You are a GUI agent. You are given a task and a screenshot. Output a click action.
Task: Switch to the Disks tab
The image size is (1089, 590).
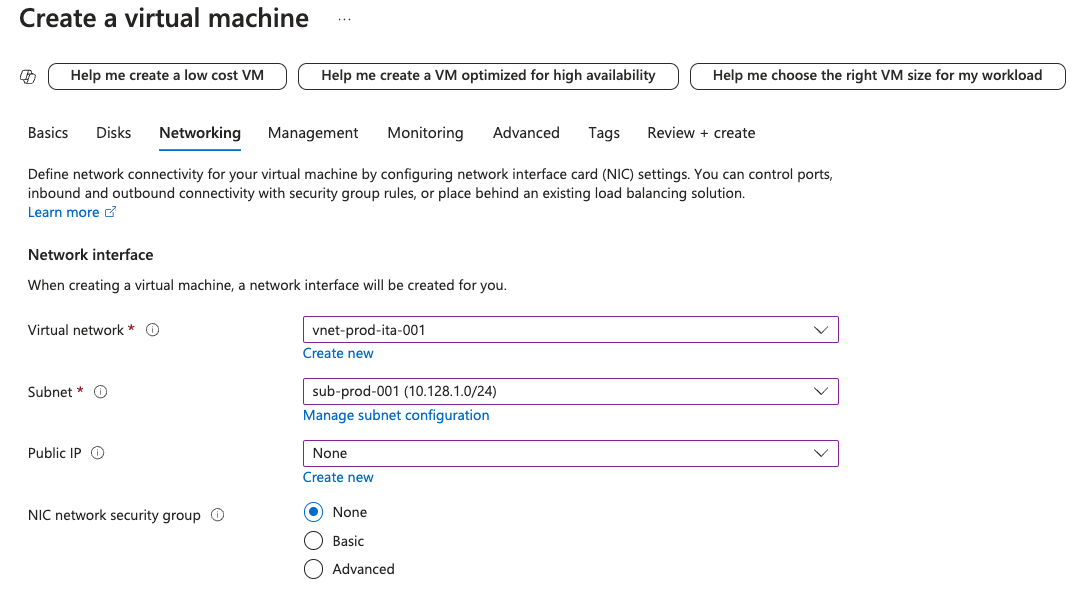114,133
